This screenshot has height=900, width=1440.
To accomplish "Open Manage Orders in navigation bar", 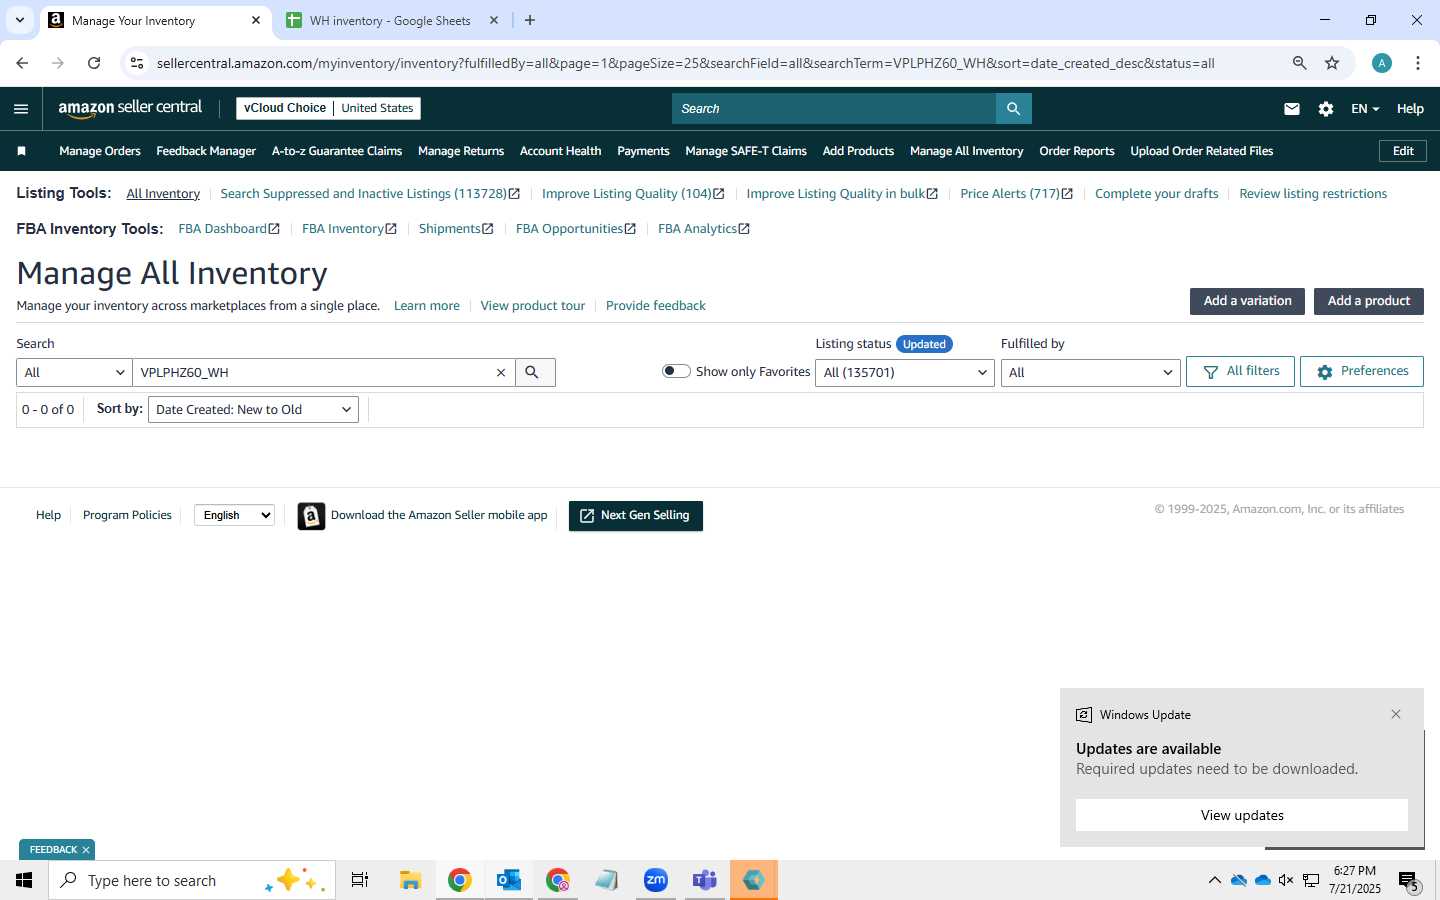I will (100, 151).
